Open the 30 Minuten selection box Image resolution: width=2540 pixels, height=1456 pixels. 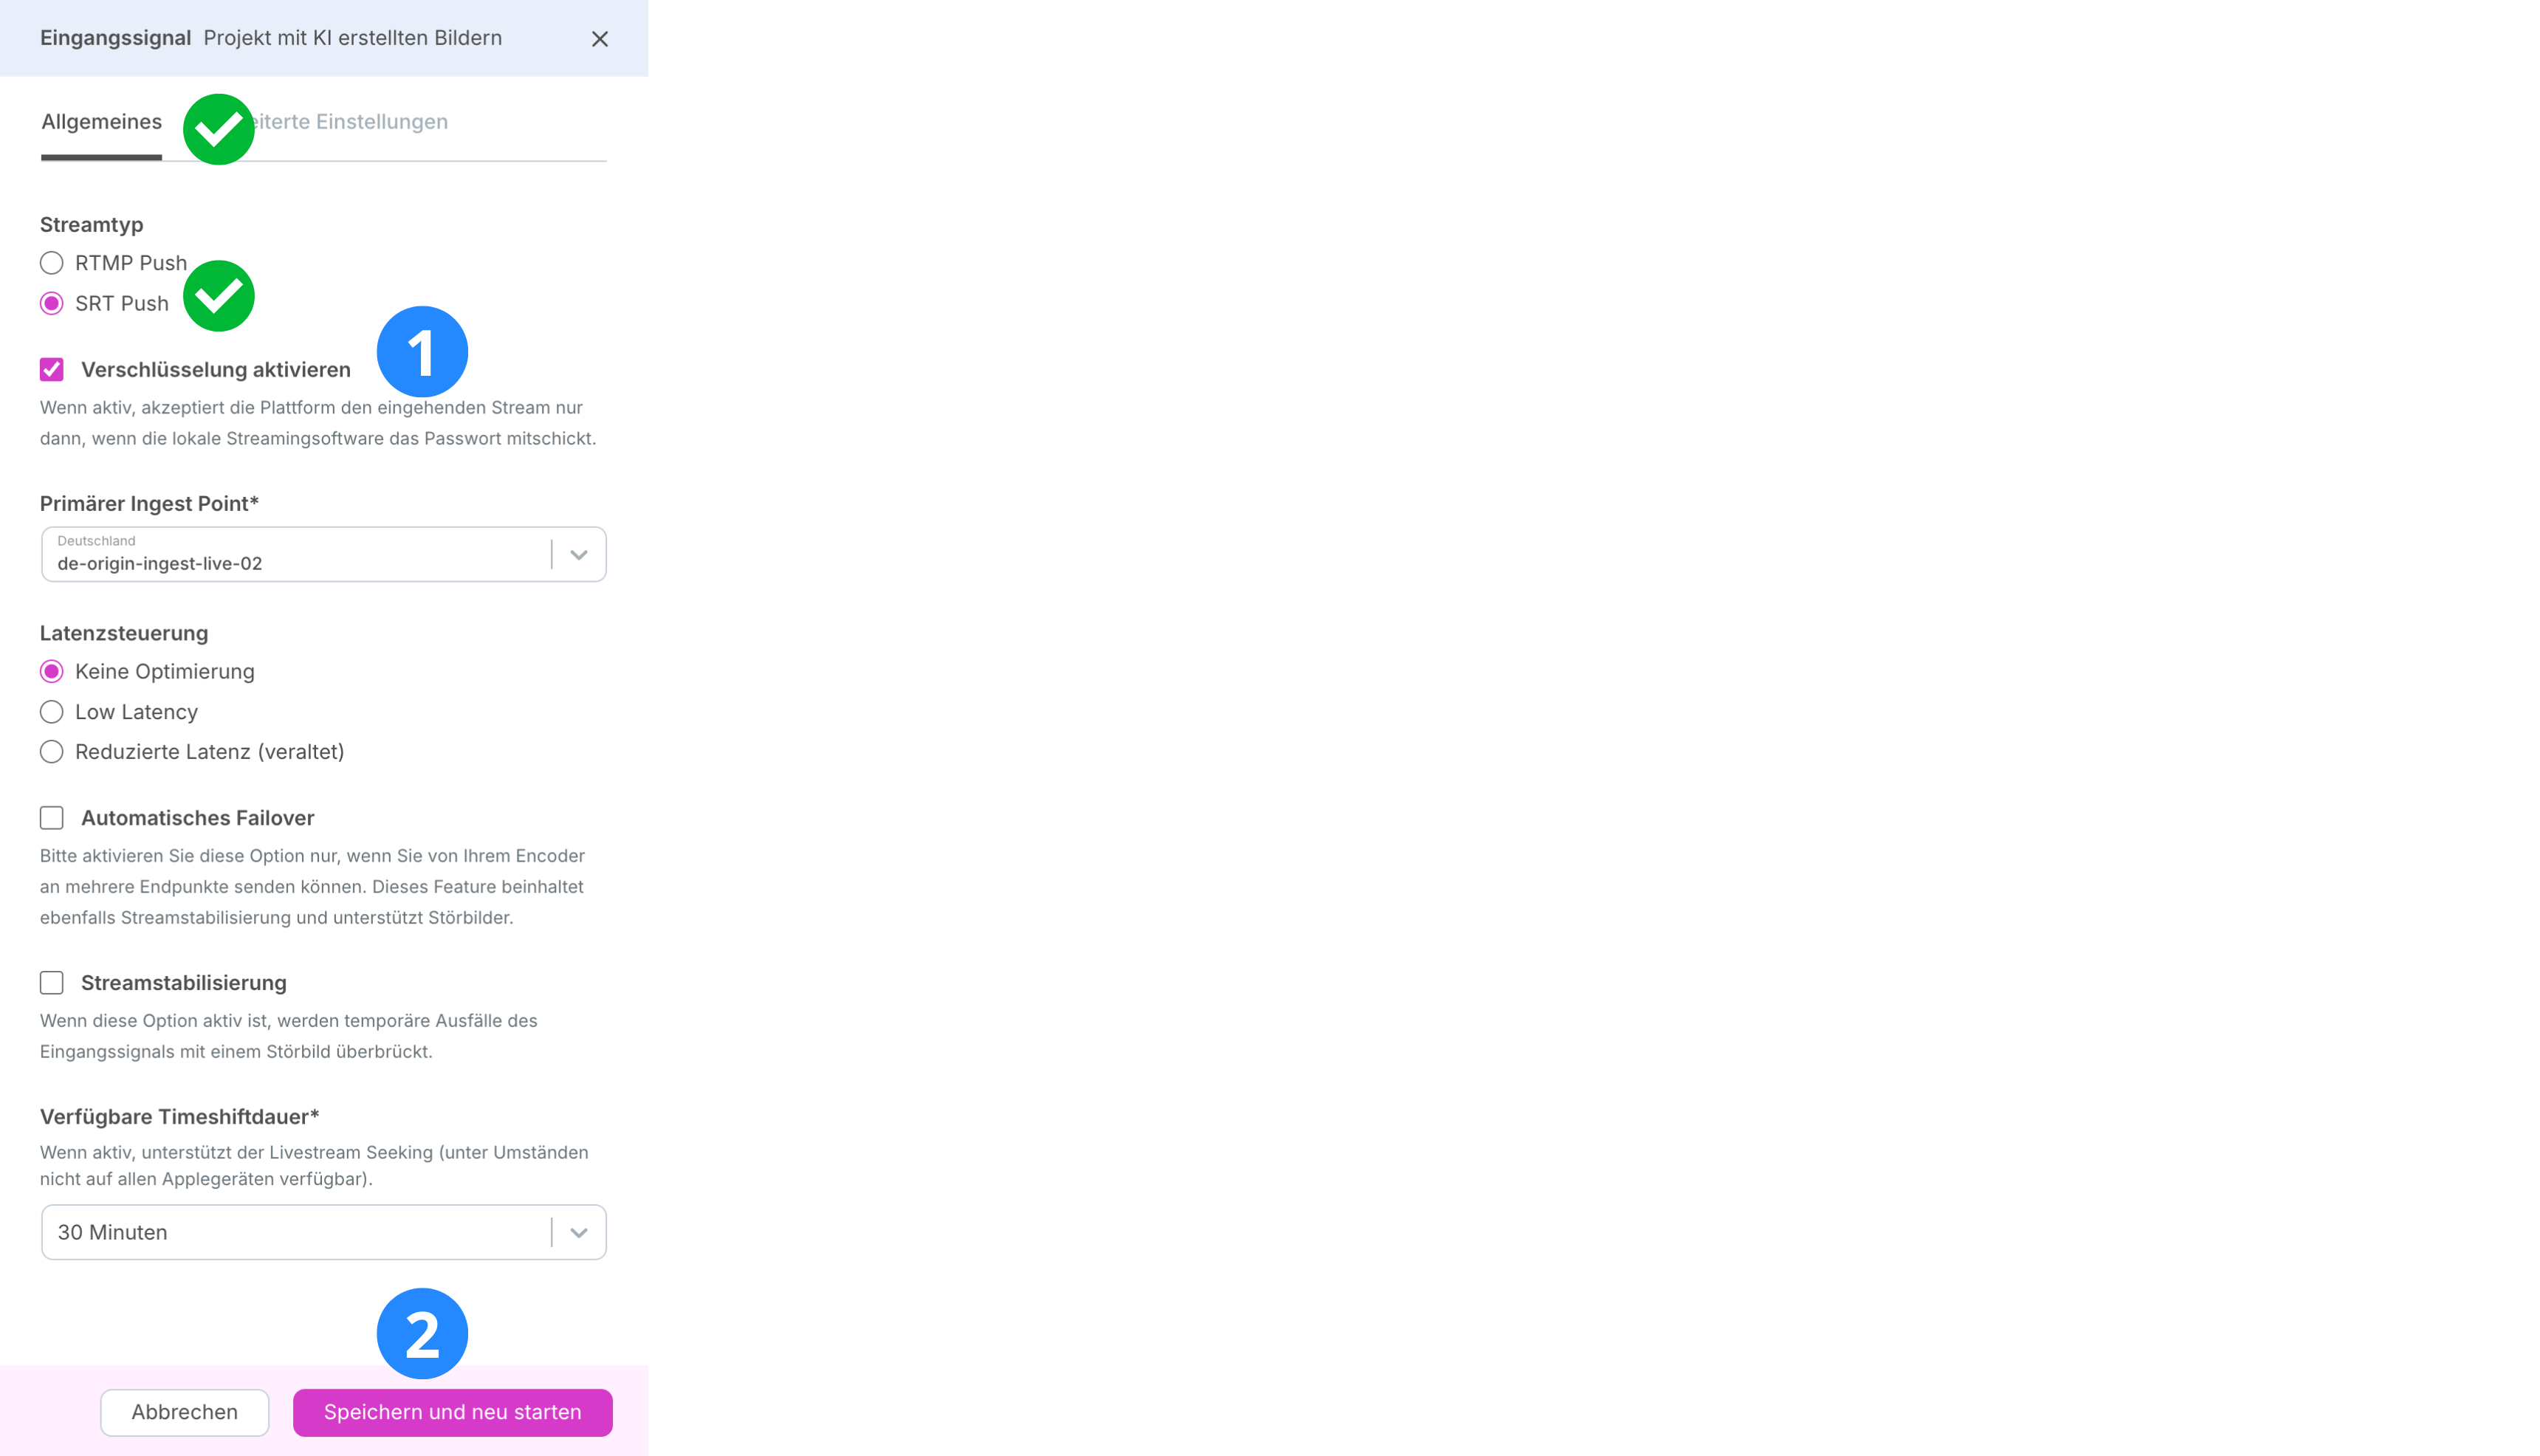tap(323, 1233)
